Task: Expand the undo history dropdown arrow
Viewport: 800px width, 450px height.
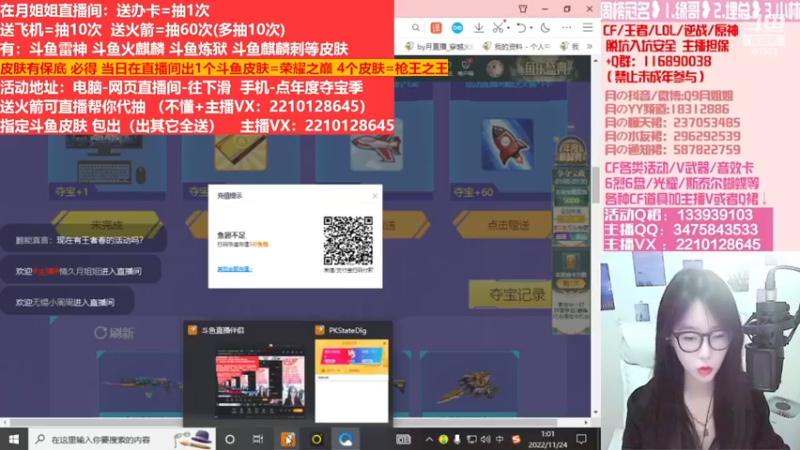Action: coord(531,28)
